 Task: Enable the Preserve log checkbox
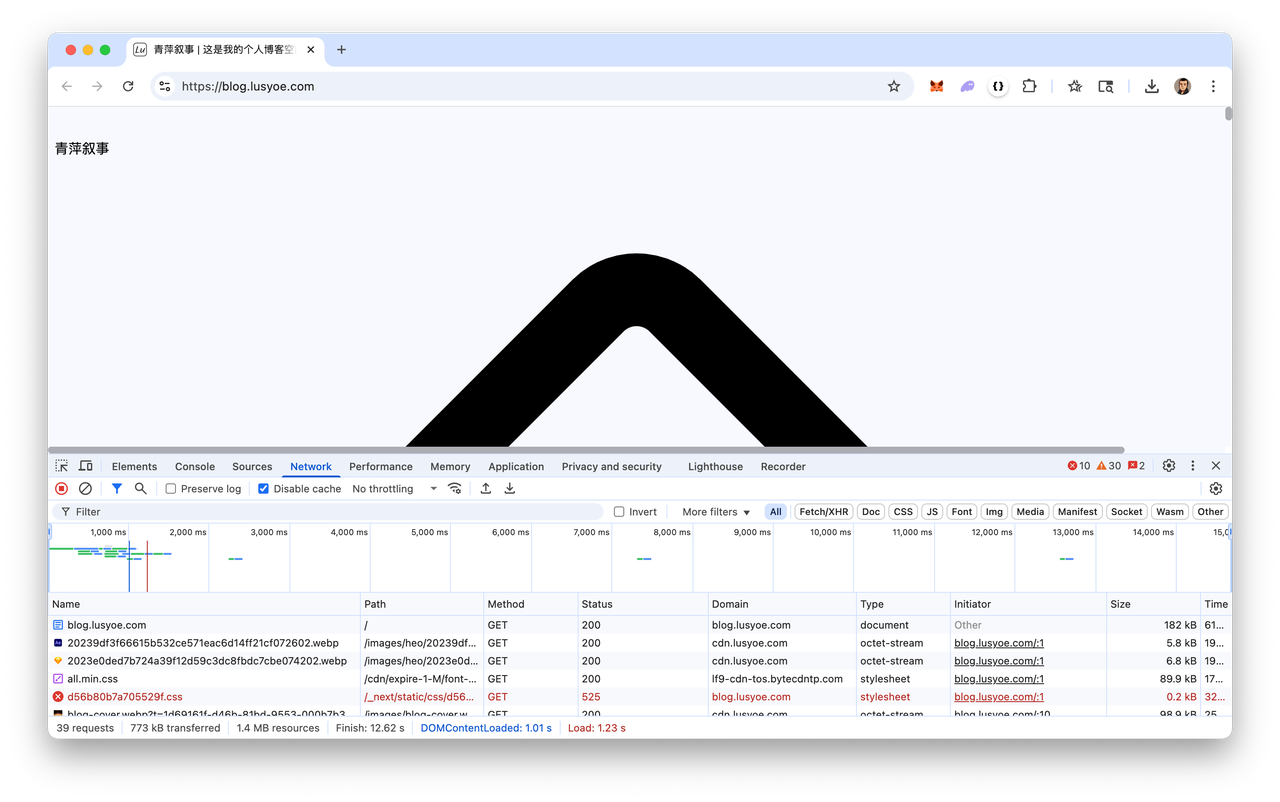(171, 489)
